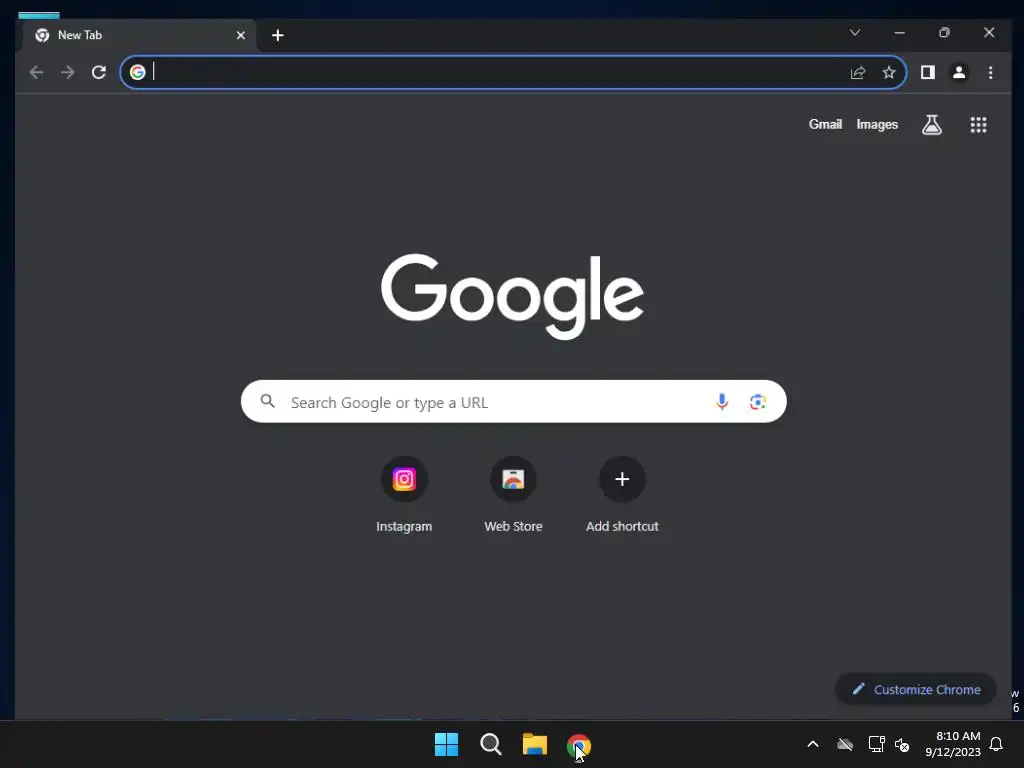Open Windows taskbar search
This screenshot has height=768, width=1024.
point(490,744)
